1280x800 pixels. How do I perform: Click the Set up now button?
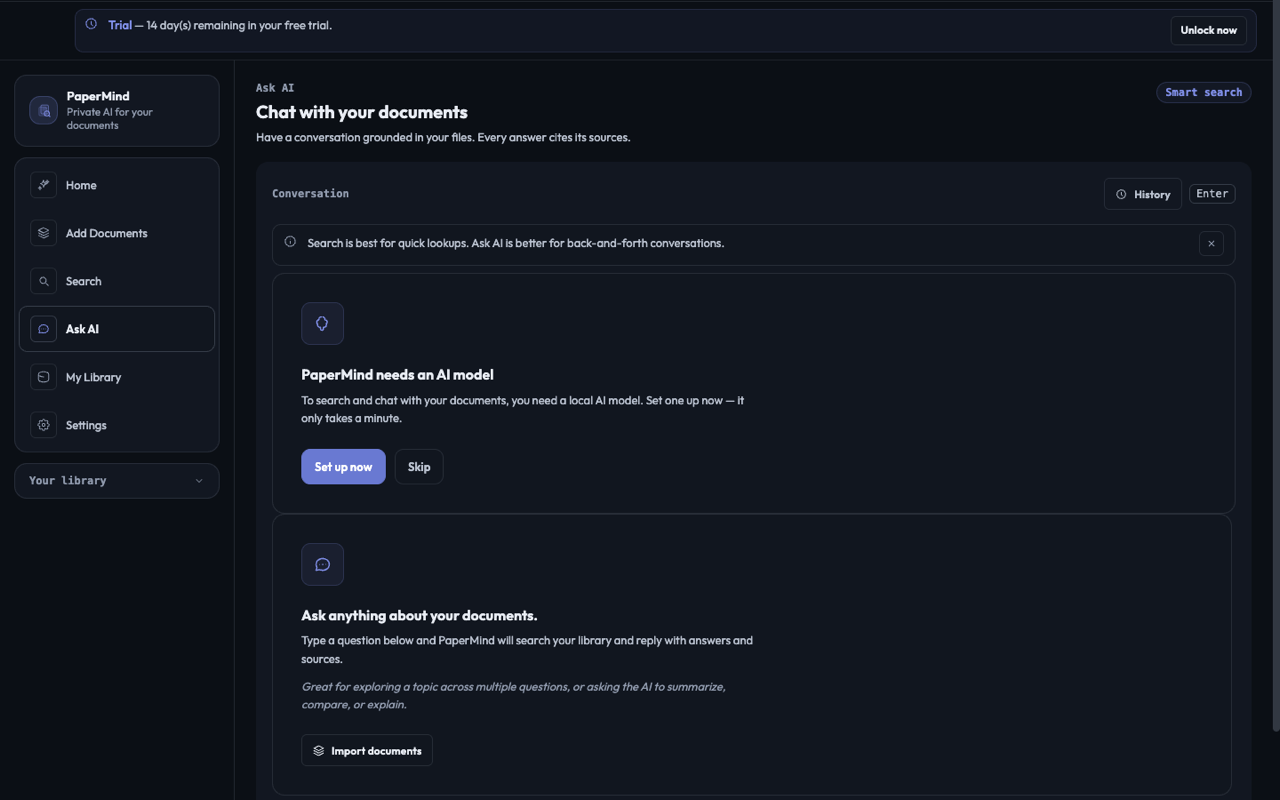(343, 467)
